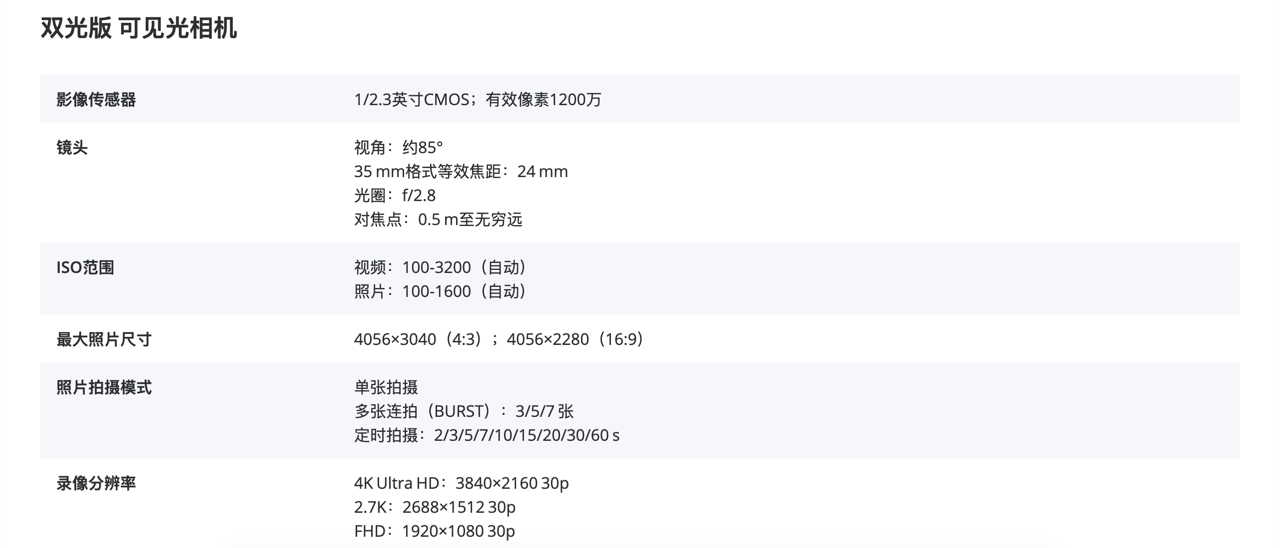This screenshot has height=548, width=1280.
Task: Click the 1/2.3英寸CMOS sensor value text
Action: [x=478, y=99]
